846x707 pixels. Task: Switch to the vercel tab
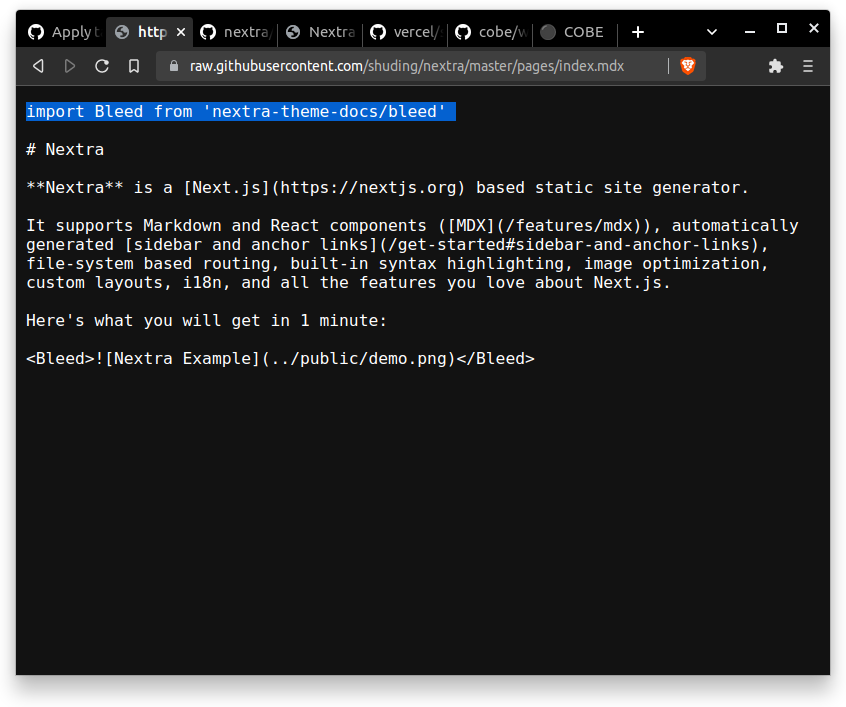(x=404, y=31)
